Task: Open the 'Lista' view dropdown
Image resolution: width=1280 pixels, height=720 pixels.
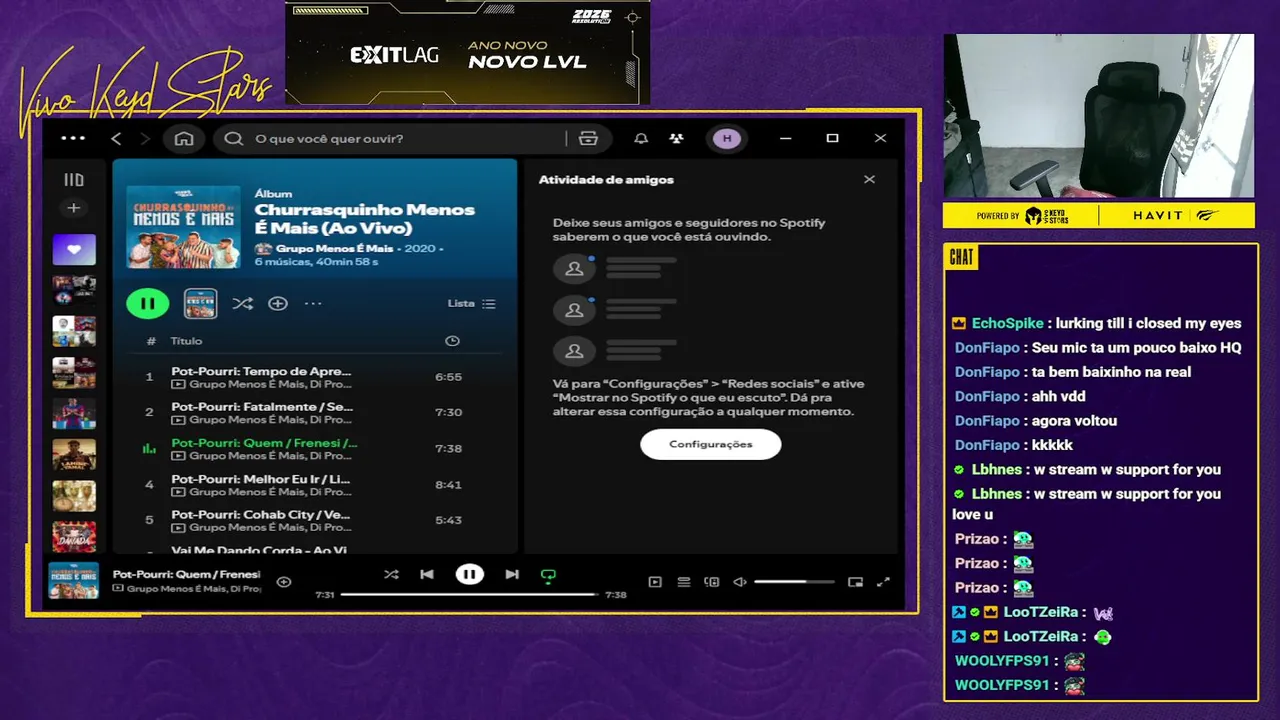Action: pos(471,303)
